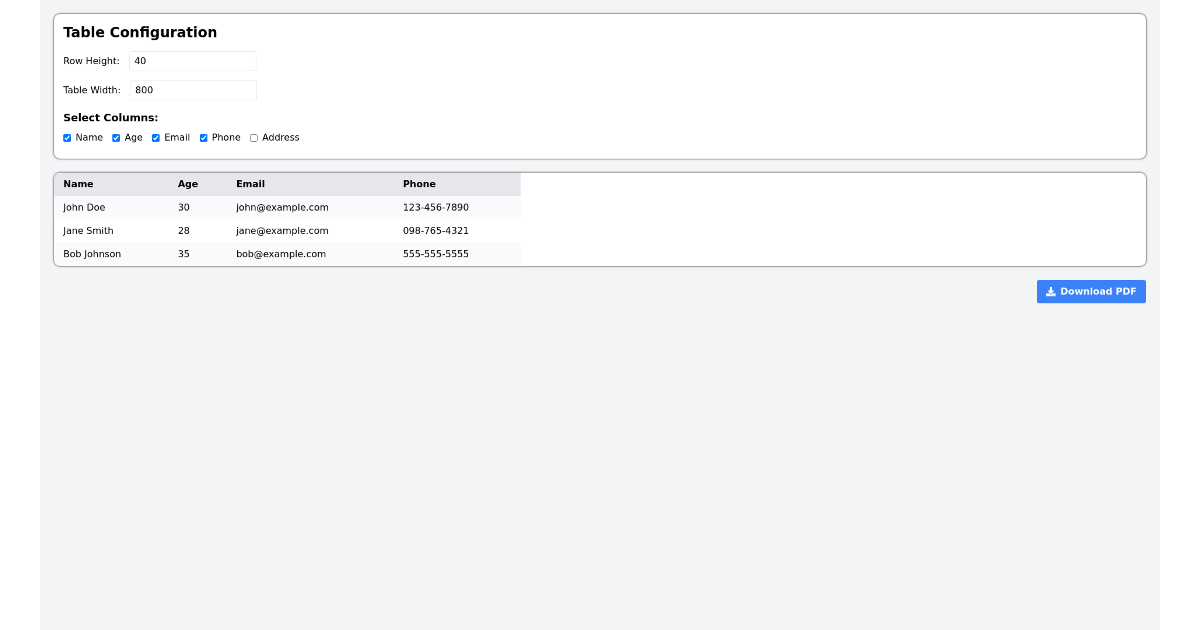Disable the Phone column checkbox
The width and height of the screenshot is (1200, 630).
[x=203, y=137]
